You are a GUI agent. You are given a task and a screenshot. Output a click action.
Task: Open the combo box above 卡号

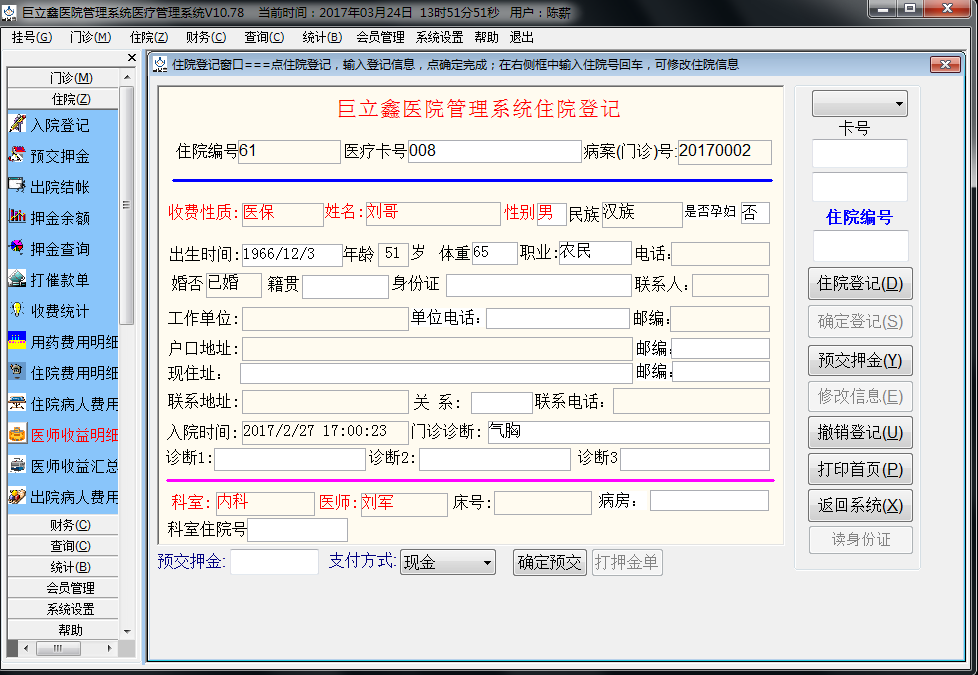859,104
